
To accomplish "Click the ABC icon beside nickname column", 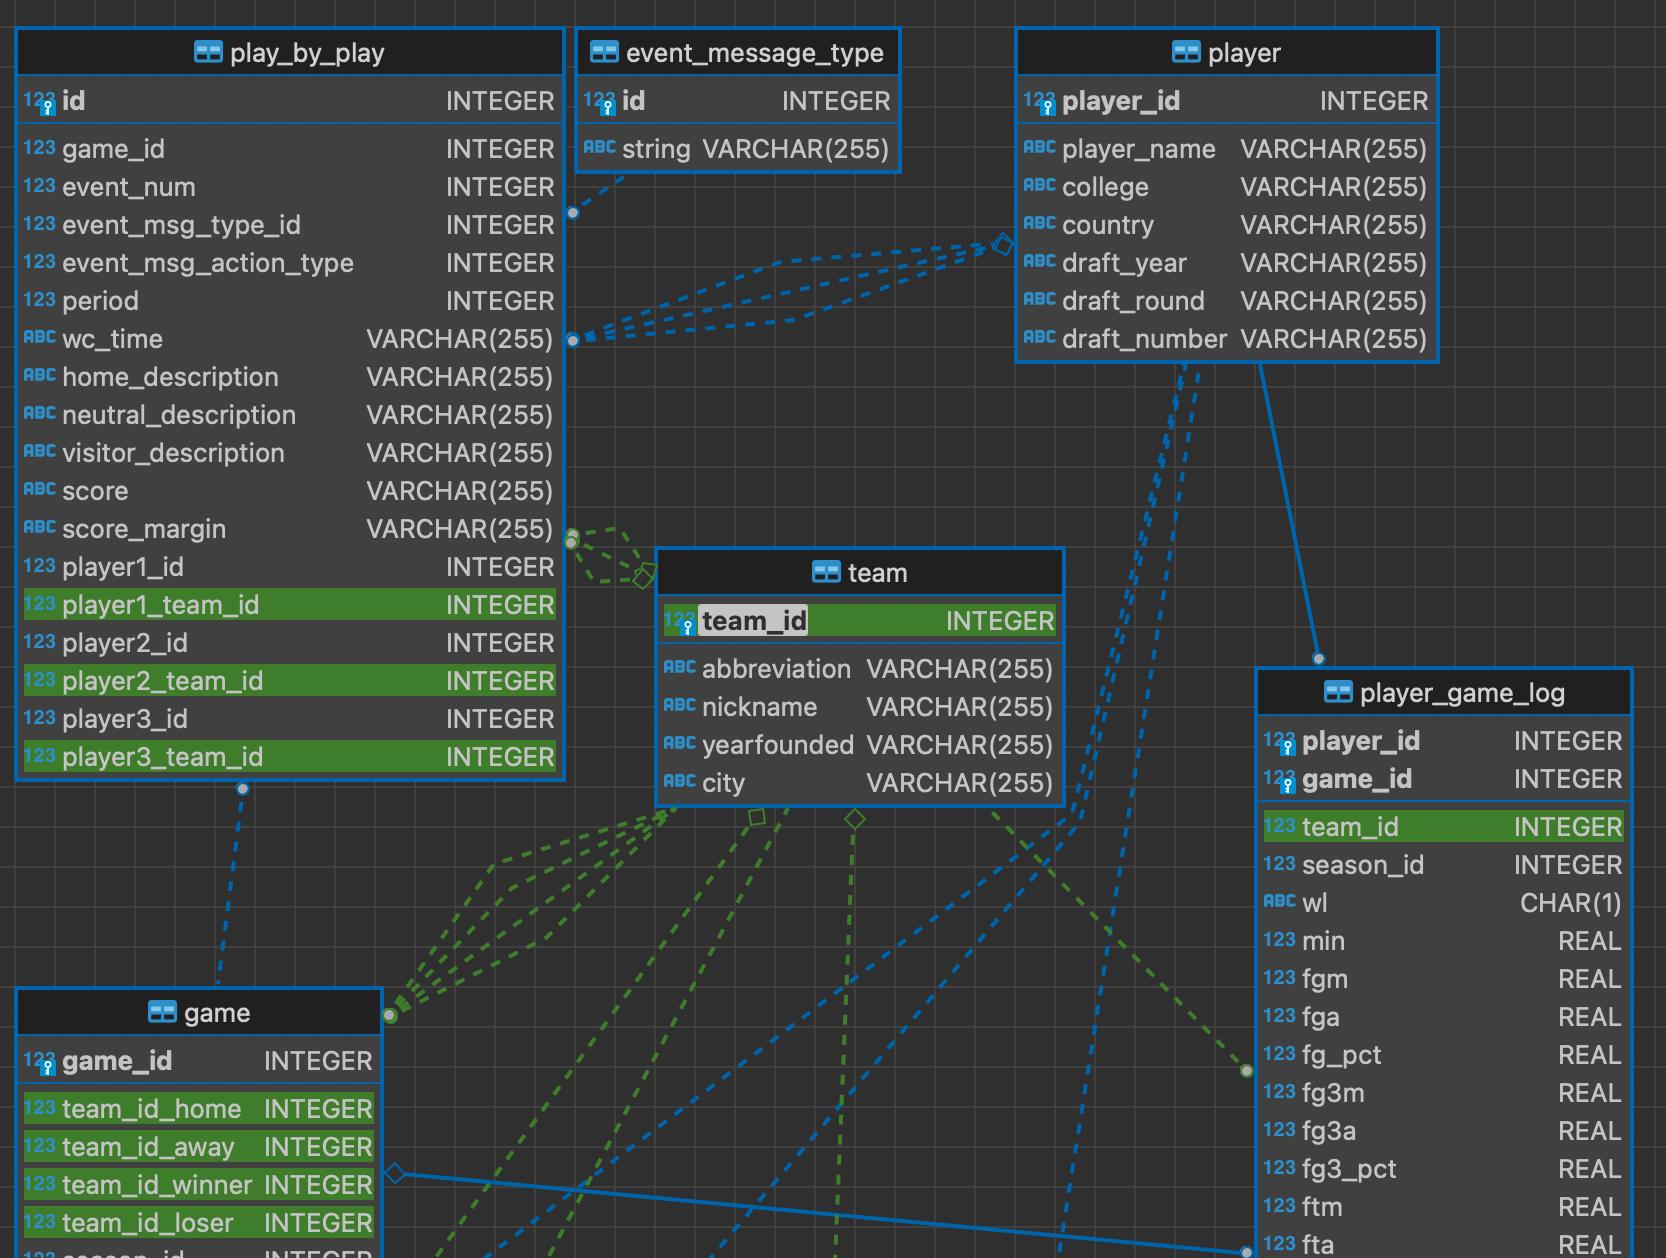I will point(680,706).
